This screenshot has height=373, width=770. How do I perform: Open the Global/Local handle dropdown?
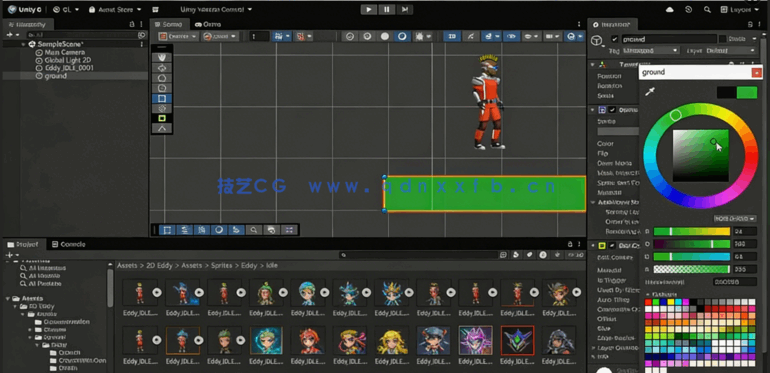coord(220,36)
